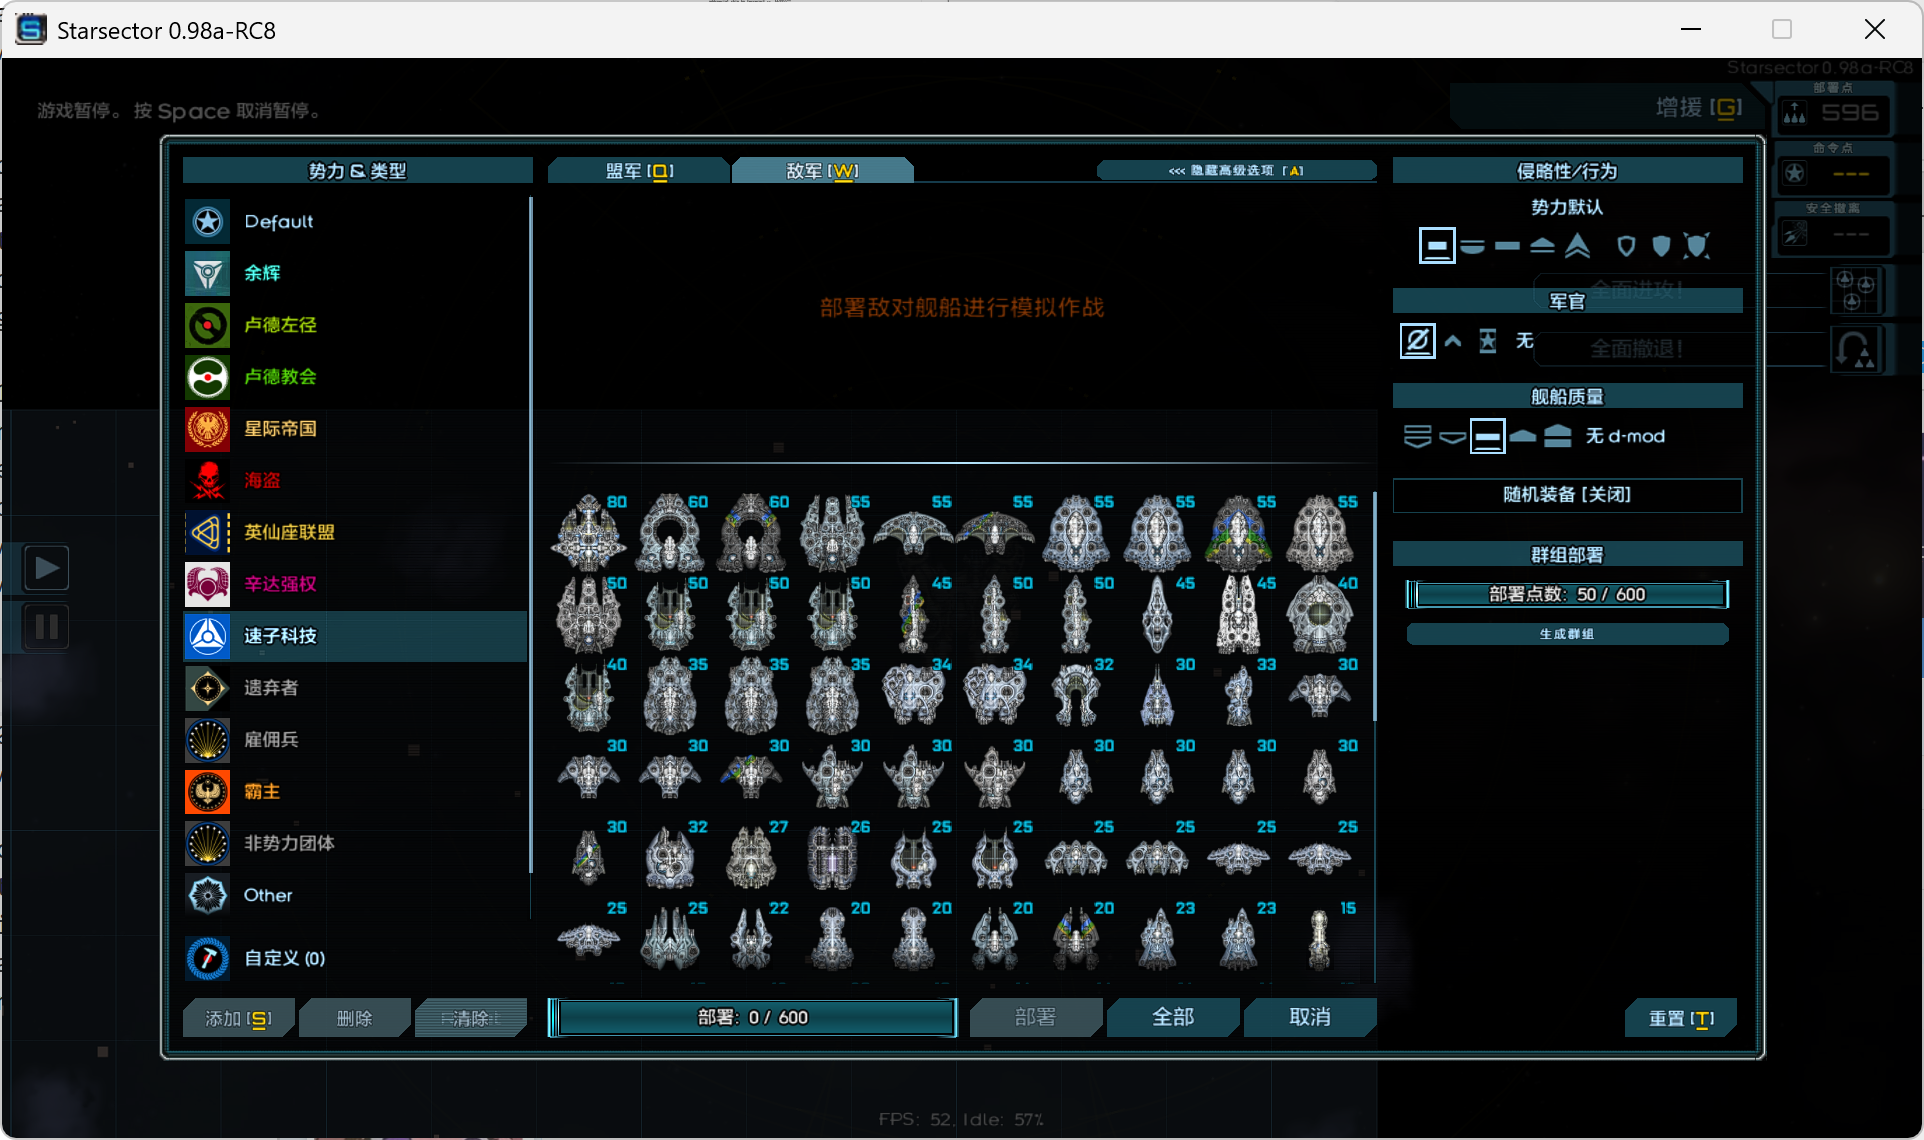Pick the hollow shield behavior icon
This screenshot has height=1140, width=1924.
1626,245
